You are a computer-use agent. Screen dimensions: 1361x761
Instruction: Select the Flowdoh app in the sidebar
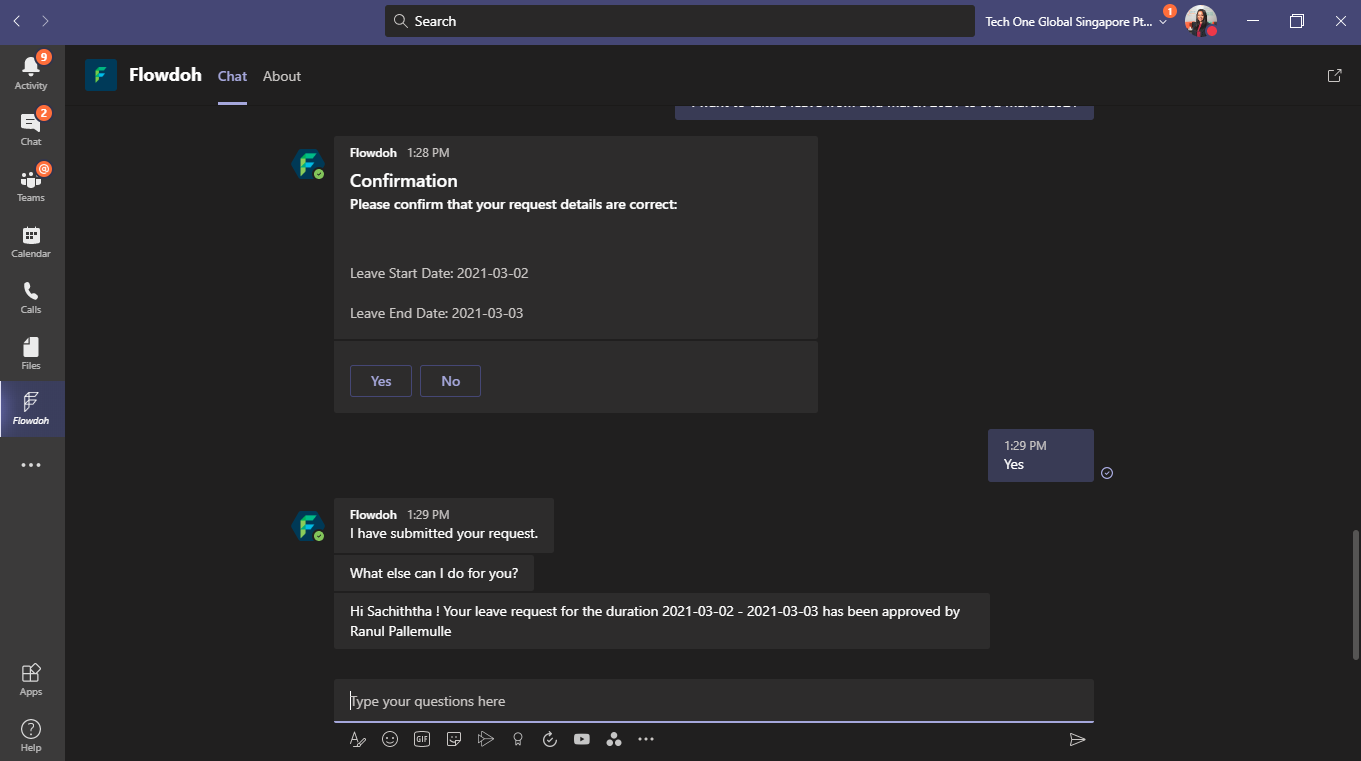(x=31, y=409)
